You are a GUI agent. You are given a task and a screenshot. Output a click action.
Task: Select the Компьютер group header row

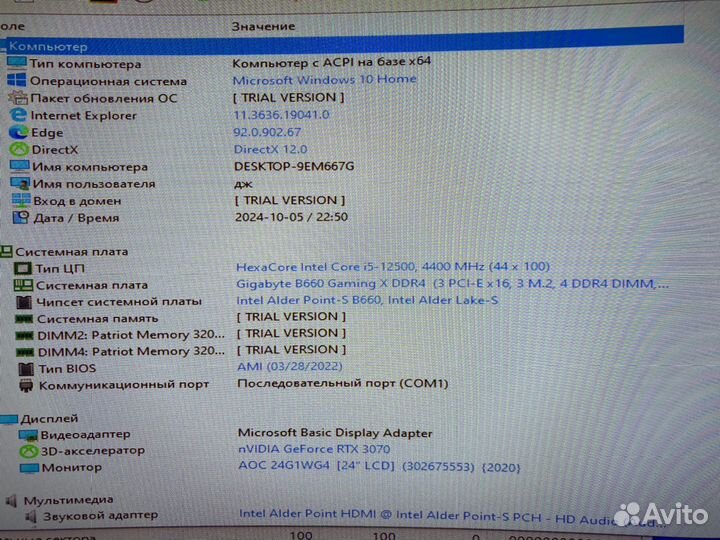pyautogui.click(x=50, y=46)
